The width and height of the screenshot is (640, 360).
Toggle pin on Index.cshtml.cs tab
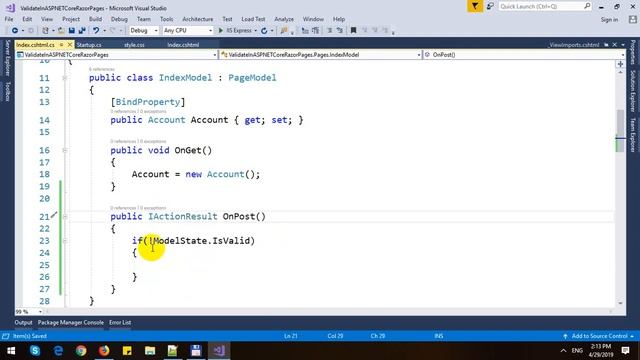tap(62, 44)
